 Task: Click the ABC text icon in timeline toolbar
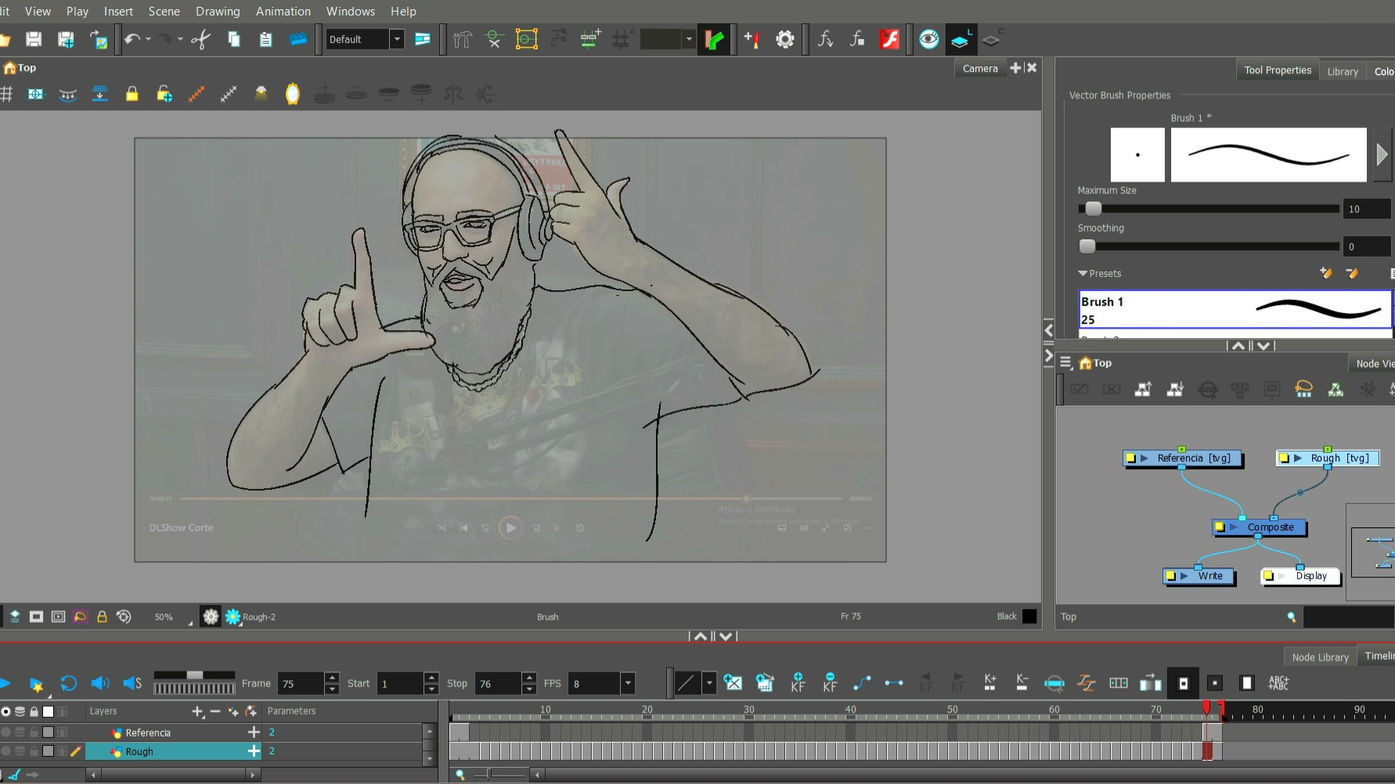click(1278, 683)
